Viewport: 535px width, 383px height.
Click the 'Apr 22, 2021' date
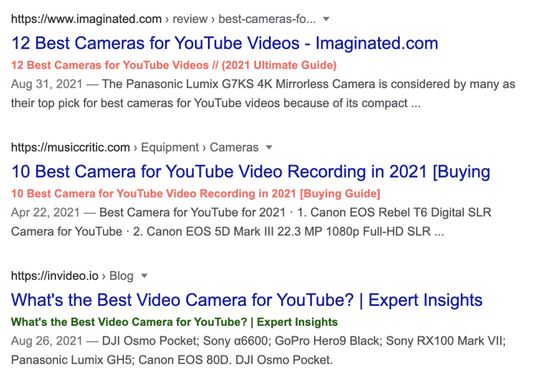tap(45, 212)
